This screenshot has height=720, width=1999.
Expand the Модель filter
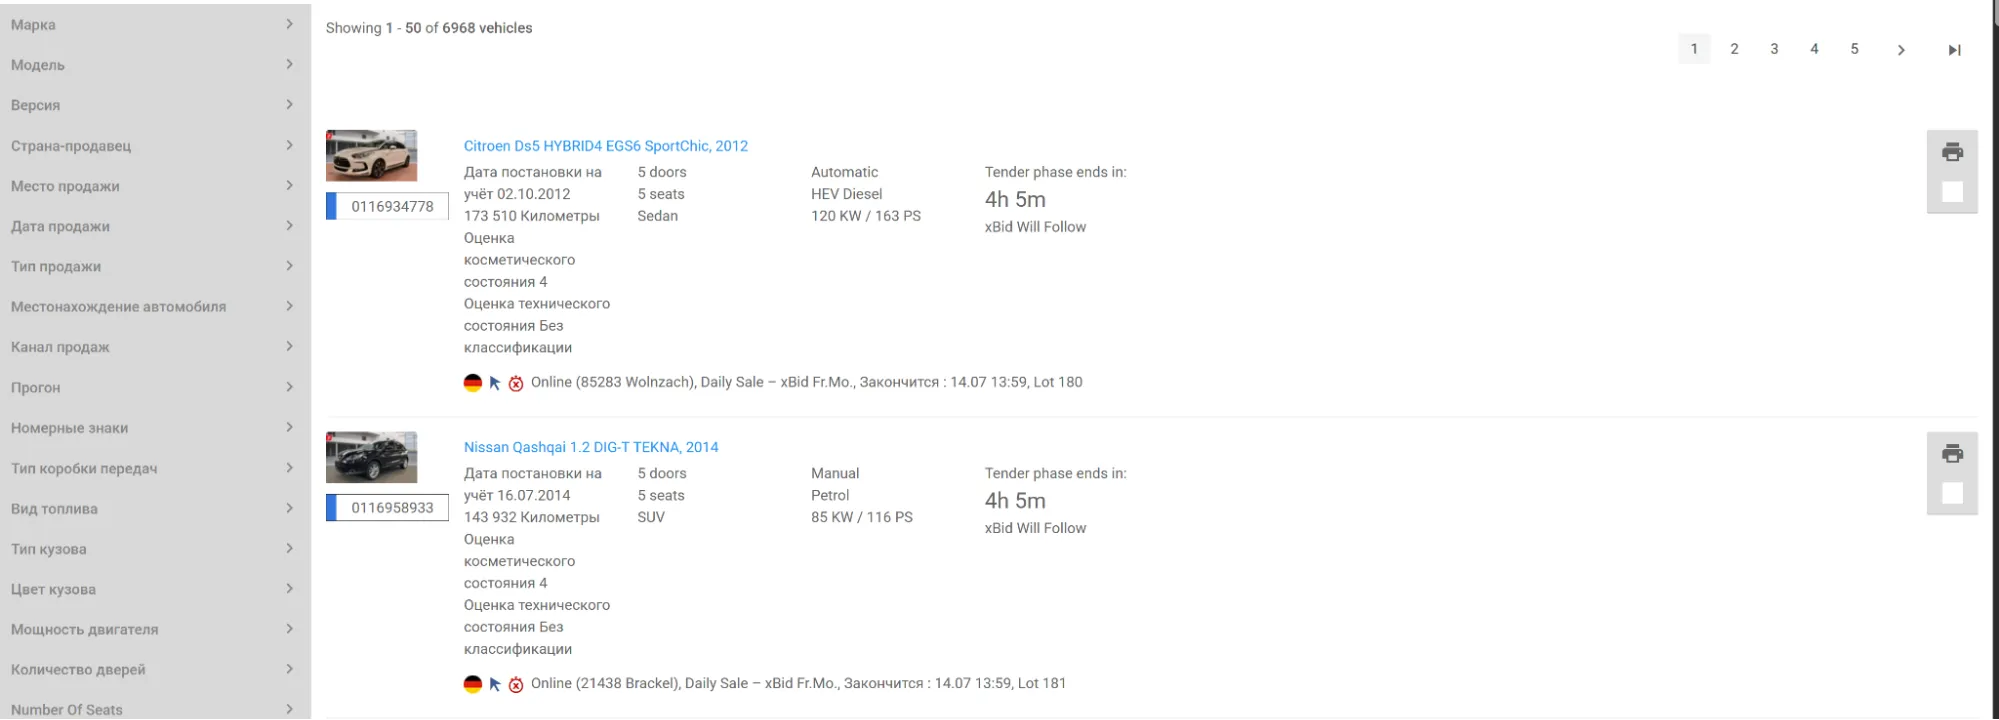pyautogui.click(x=154, y=65)
